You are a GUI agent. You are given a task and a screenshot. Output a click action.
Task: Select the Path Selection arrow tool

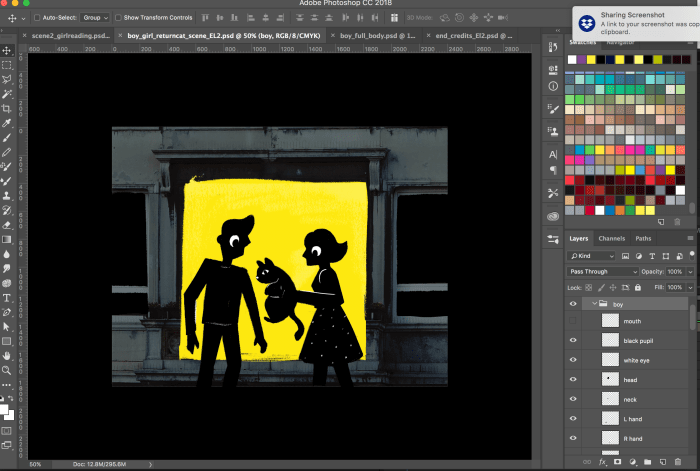7,327
